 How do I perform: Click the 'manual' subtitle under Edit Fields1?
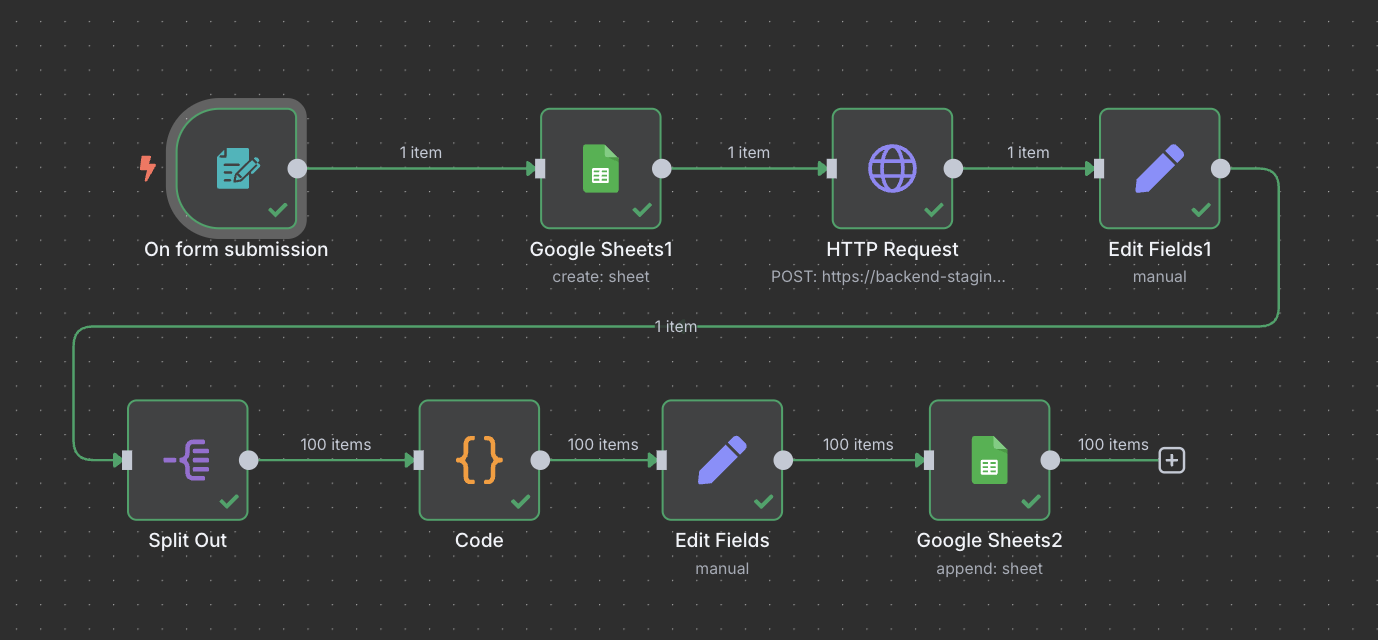[1160, 277]
